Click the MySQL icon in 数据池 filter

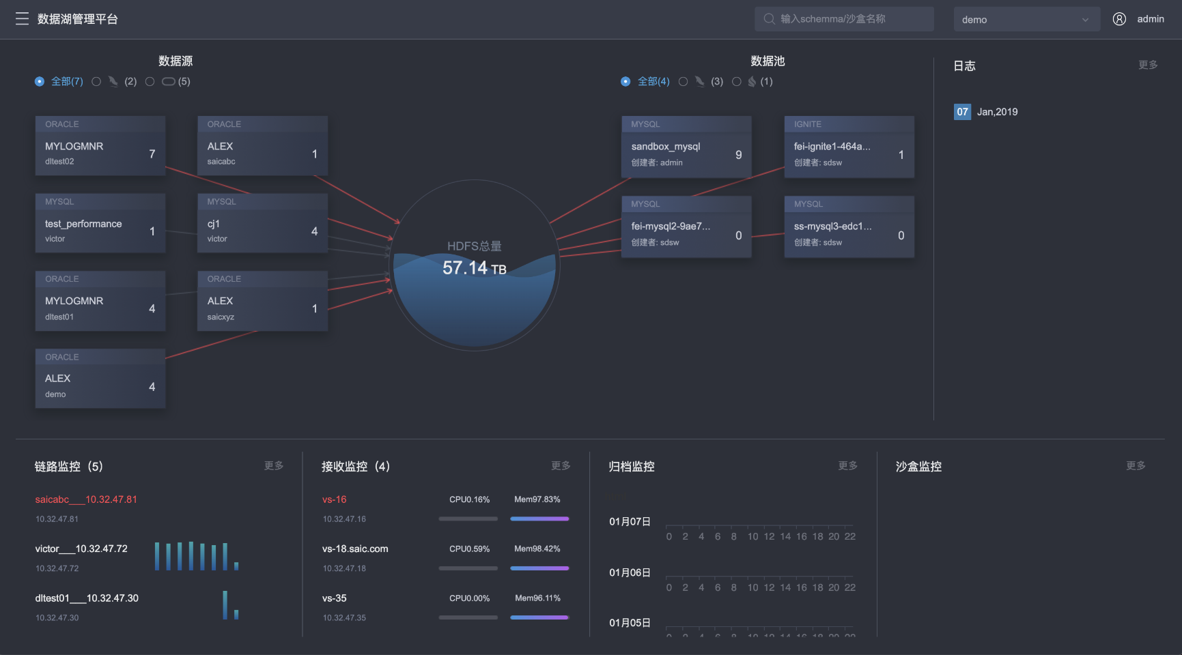700,82
